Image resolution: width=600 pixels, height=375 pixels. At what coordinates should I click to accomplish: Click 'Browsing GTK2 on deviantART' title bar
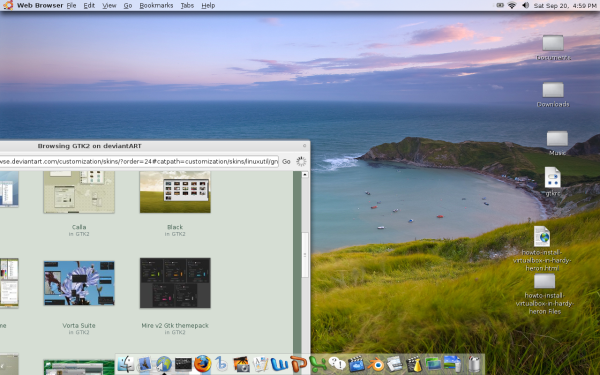point(90,146)
